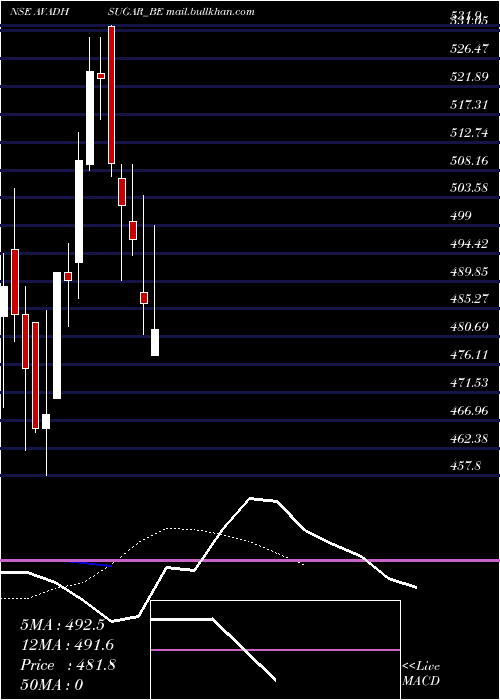Viewport: 500px width, 700px height.
Task: Click the tall white candle body reaching 508
Action: click(x=79, y=212)
